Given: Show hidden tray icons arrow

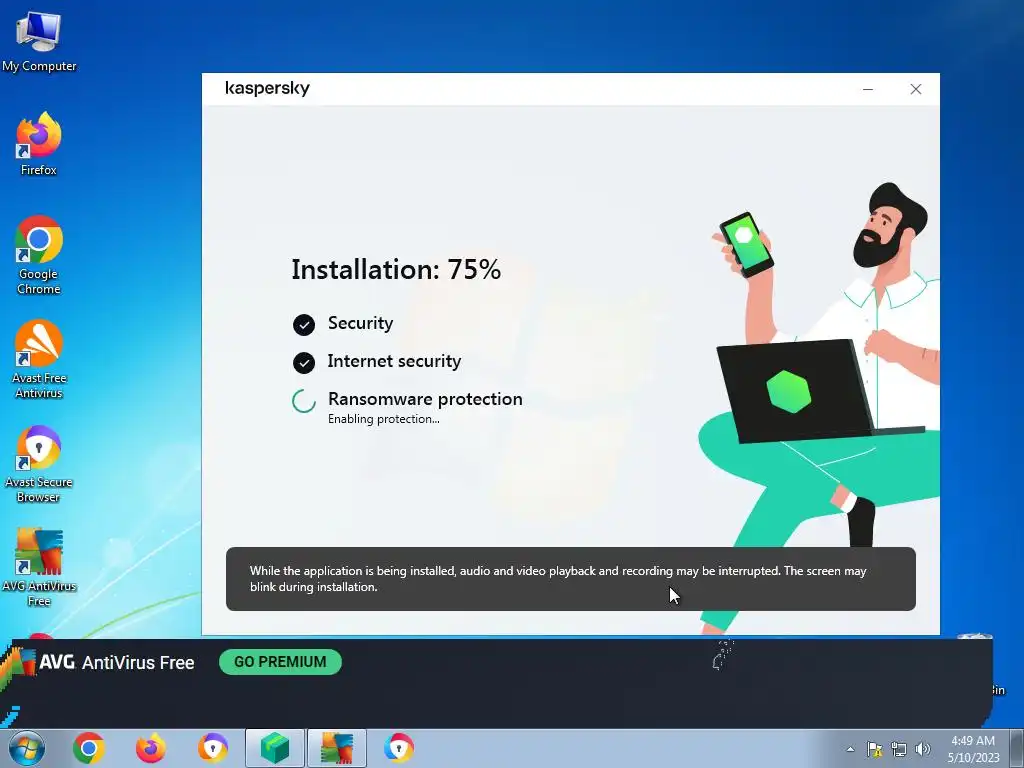Looking at the screenshot, I should pyautogui.click(x=850, y=749).
